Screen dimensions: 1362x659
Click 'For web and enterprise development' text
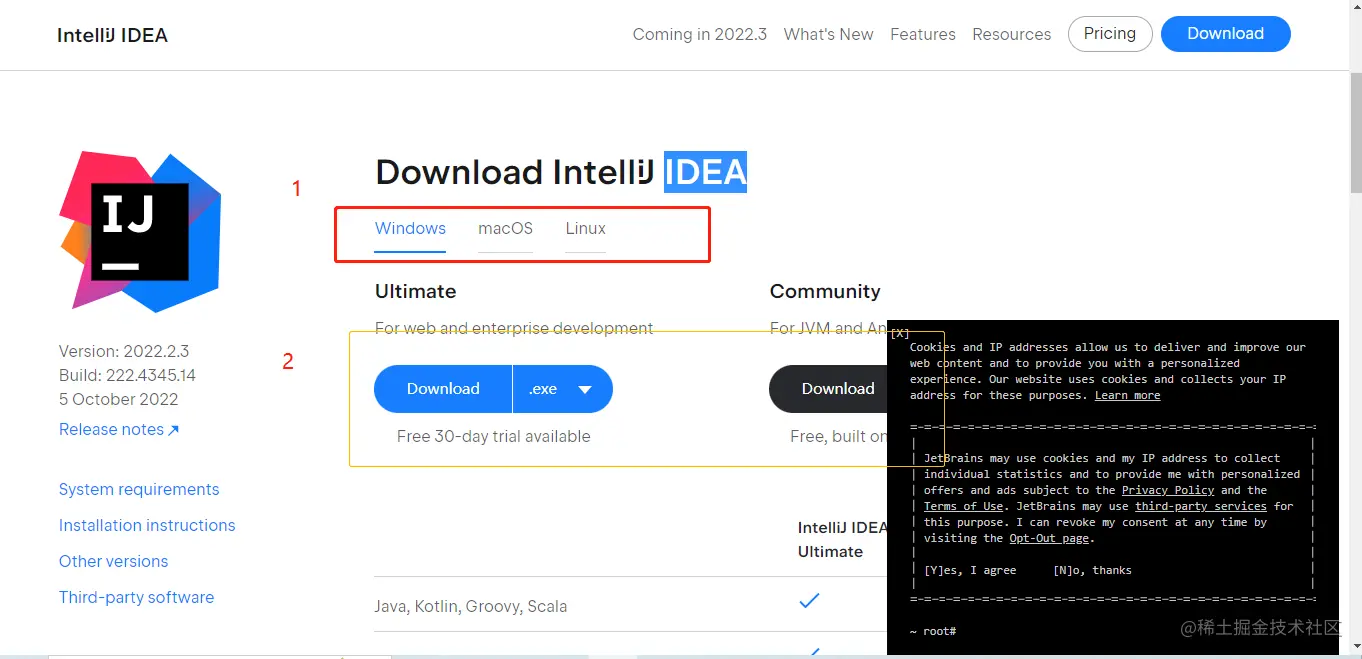click(514, 328)
